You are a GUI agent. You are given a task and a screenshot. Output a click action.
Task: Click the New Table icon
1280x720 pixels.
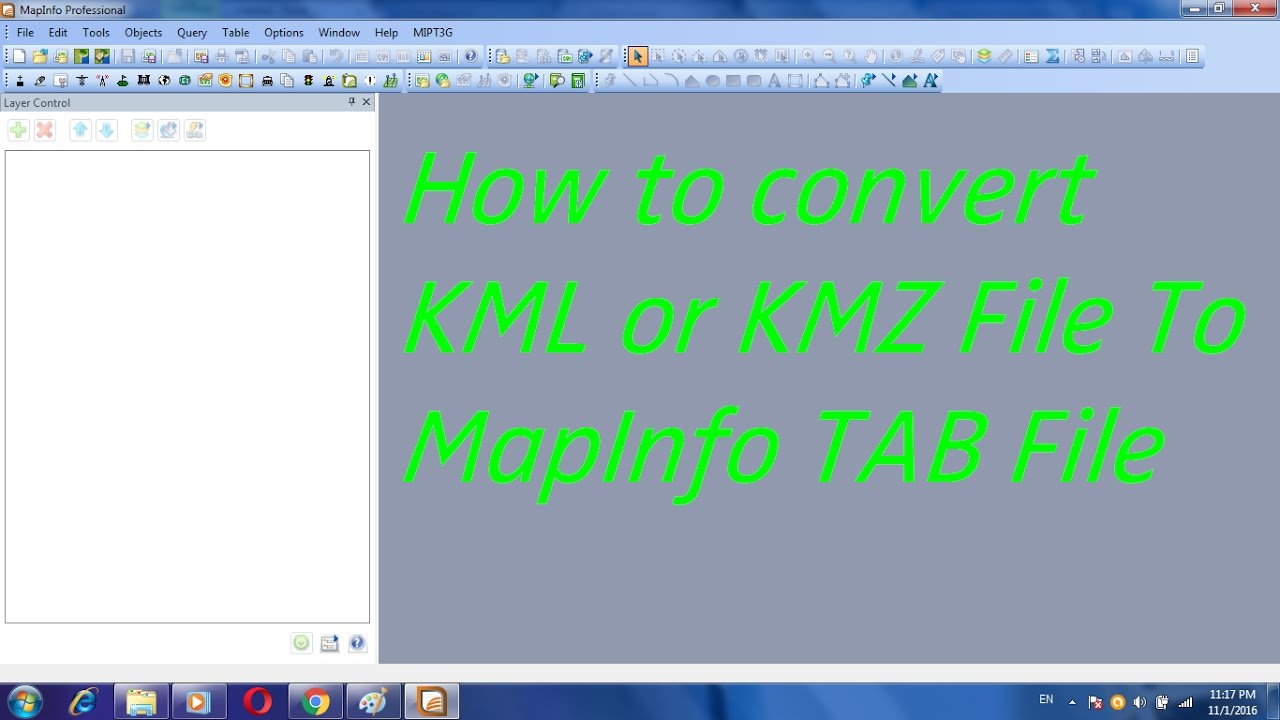[19, 56]
